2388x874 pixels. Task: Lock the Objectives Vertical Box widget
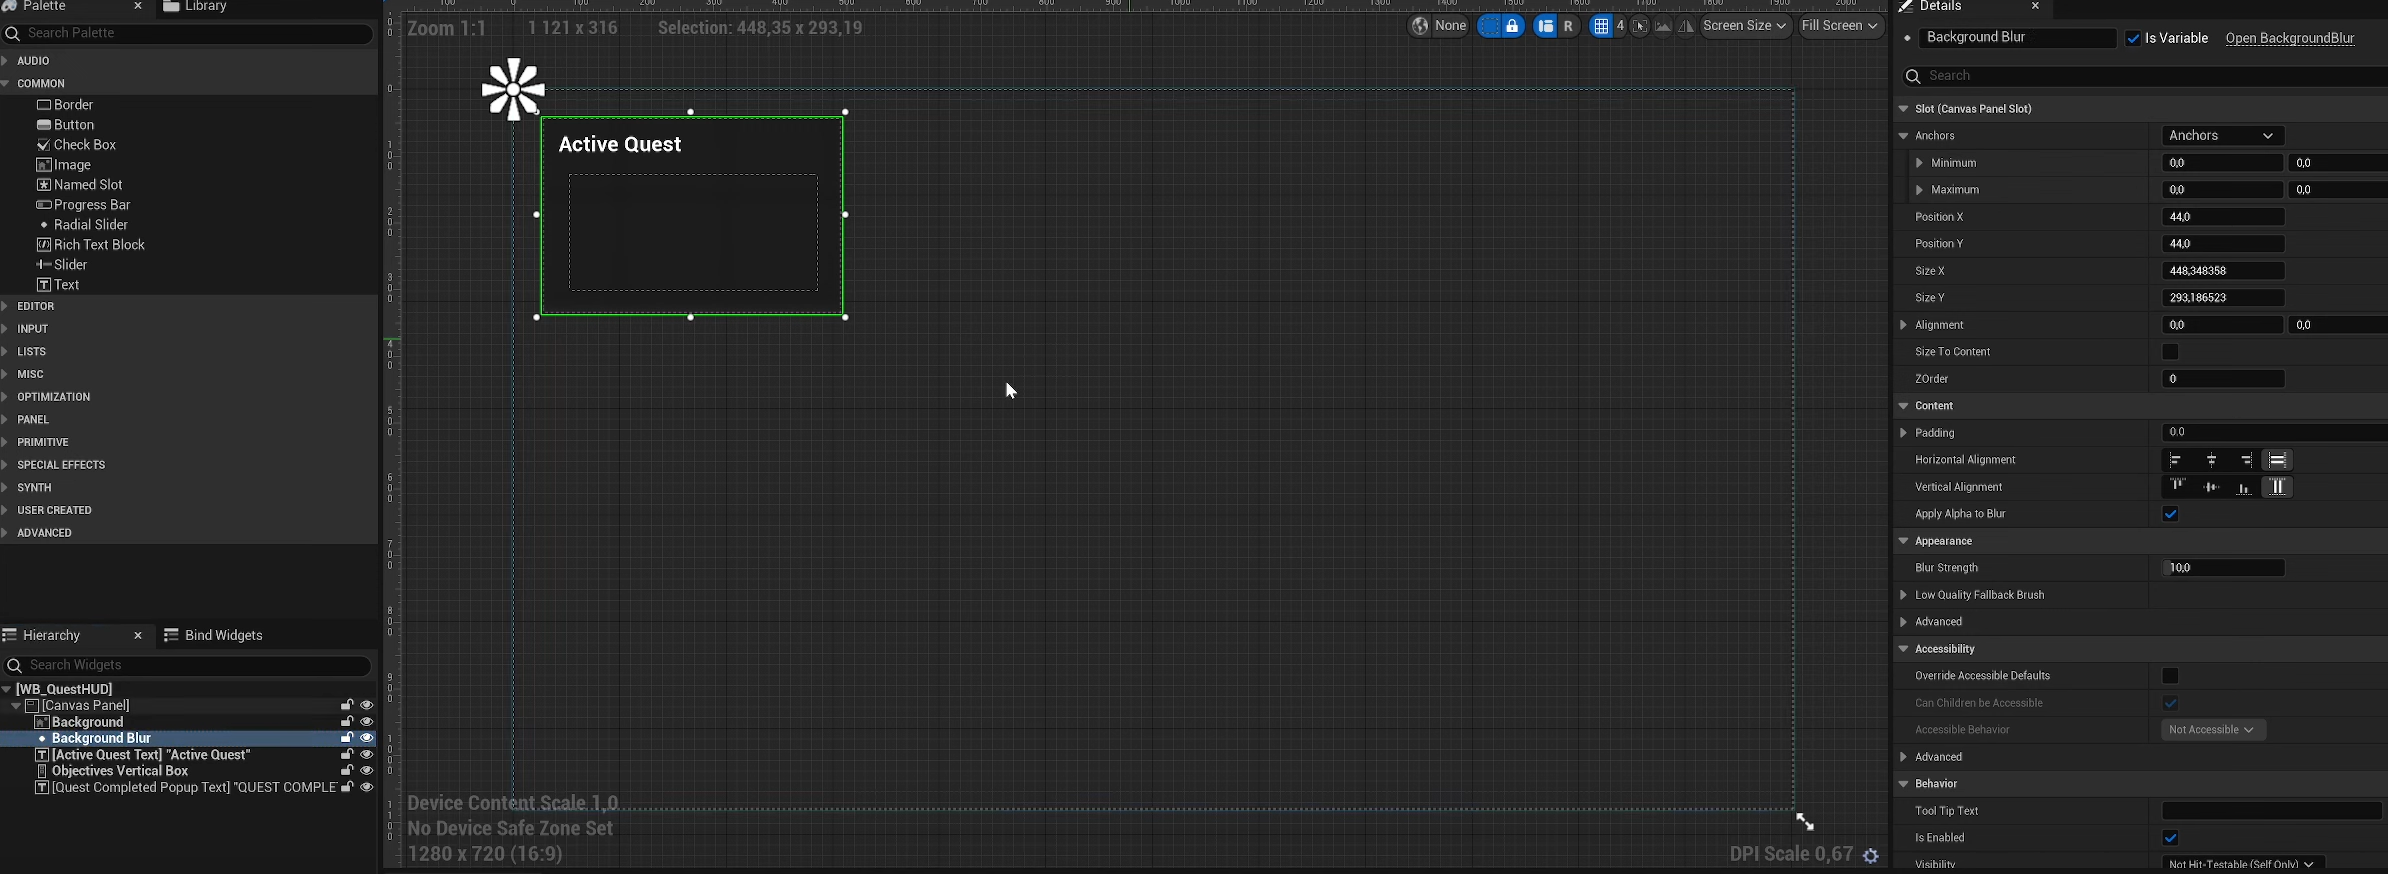pos(347,771)
